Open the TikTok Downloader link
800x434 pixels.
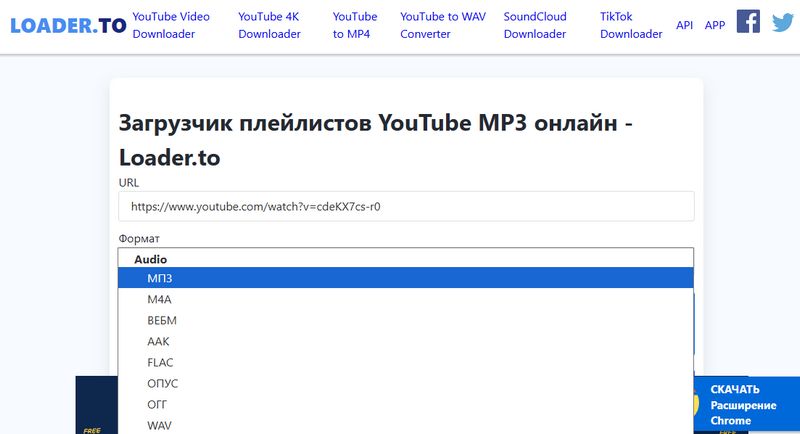click(631, 25)
